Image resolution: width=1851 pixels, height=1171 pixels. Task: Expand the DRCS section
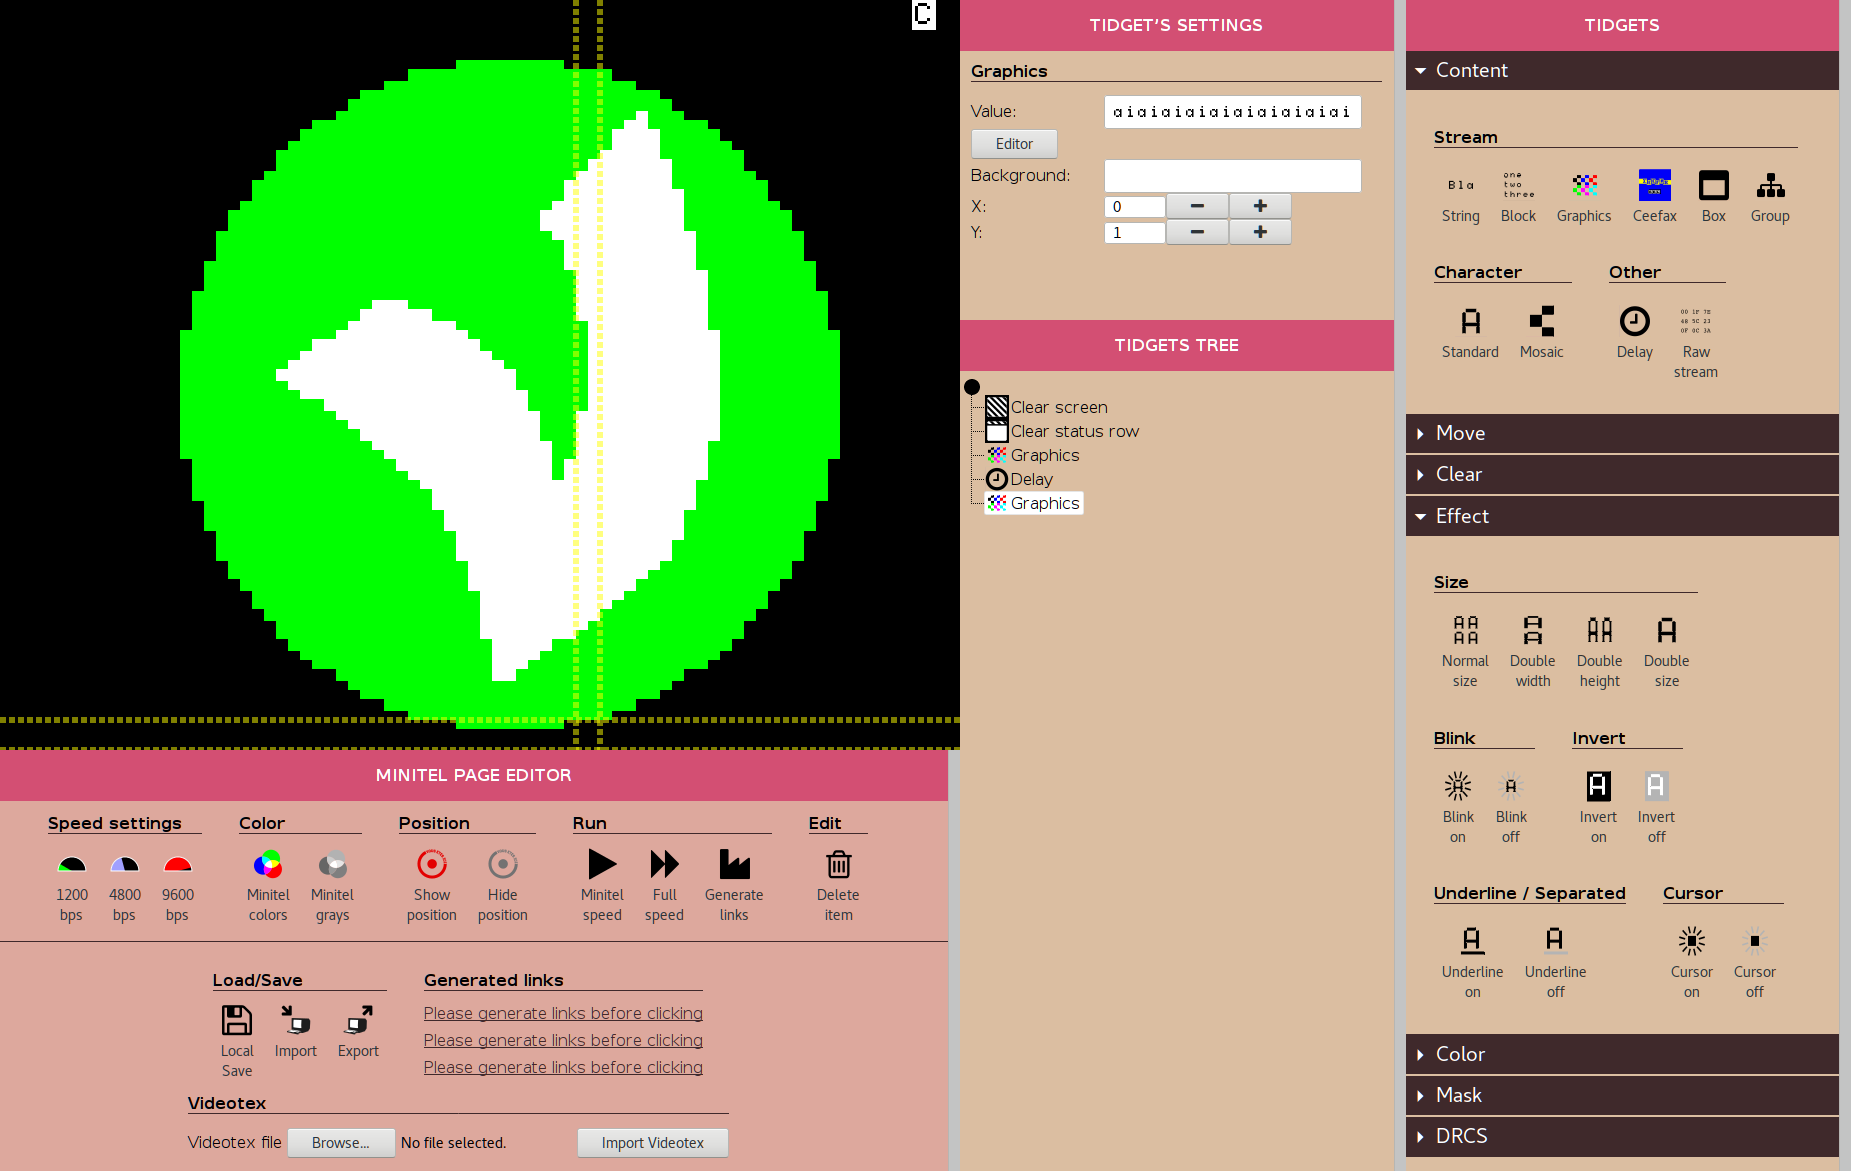pos(1462,1136)
